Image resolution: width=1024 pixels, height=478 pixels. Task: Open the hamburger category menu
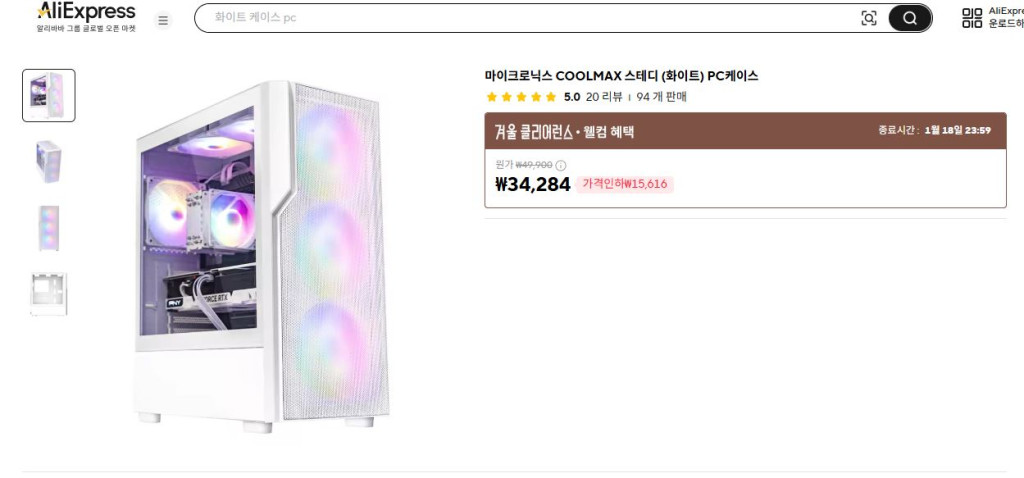click(x=163, y=20)
